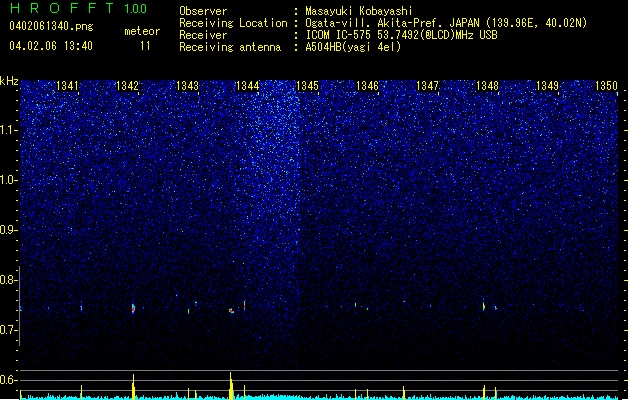
Task: Click the 1343 time marker
Action: pyautogui.click(x=187, y=86)
